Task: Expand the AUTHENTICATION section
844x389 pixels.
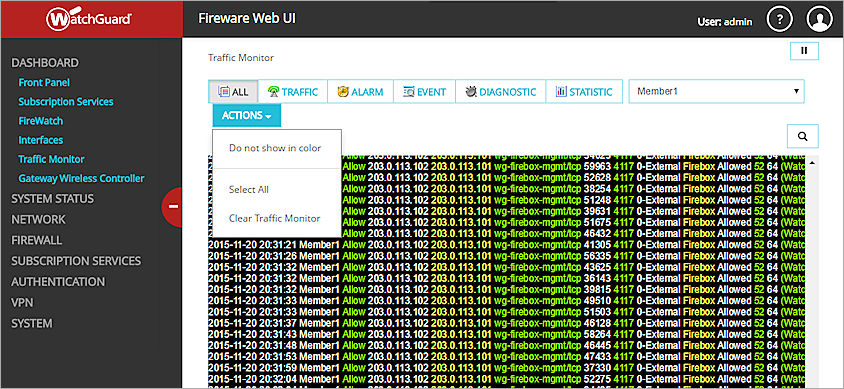Action: [x=58, y=282]
